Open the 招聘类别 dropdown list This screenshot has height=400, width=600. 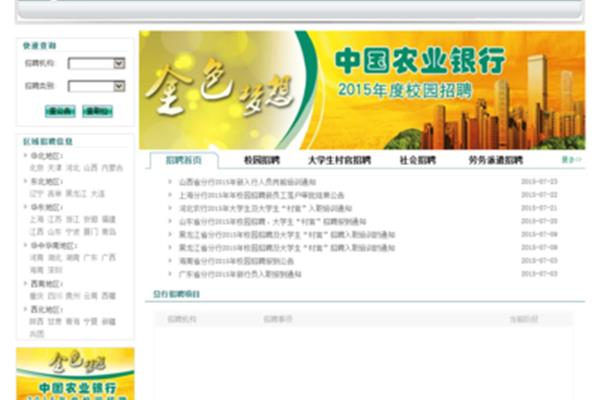[x=96, y=87]
